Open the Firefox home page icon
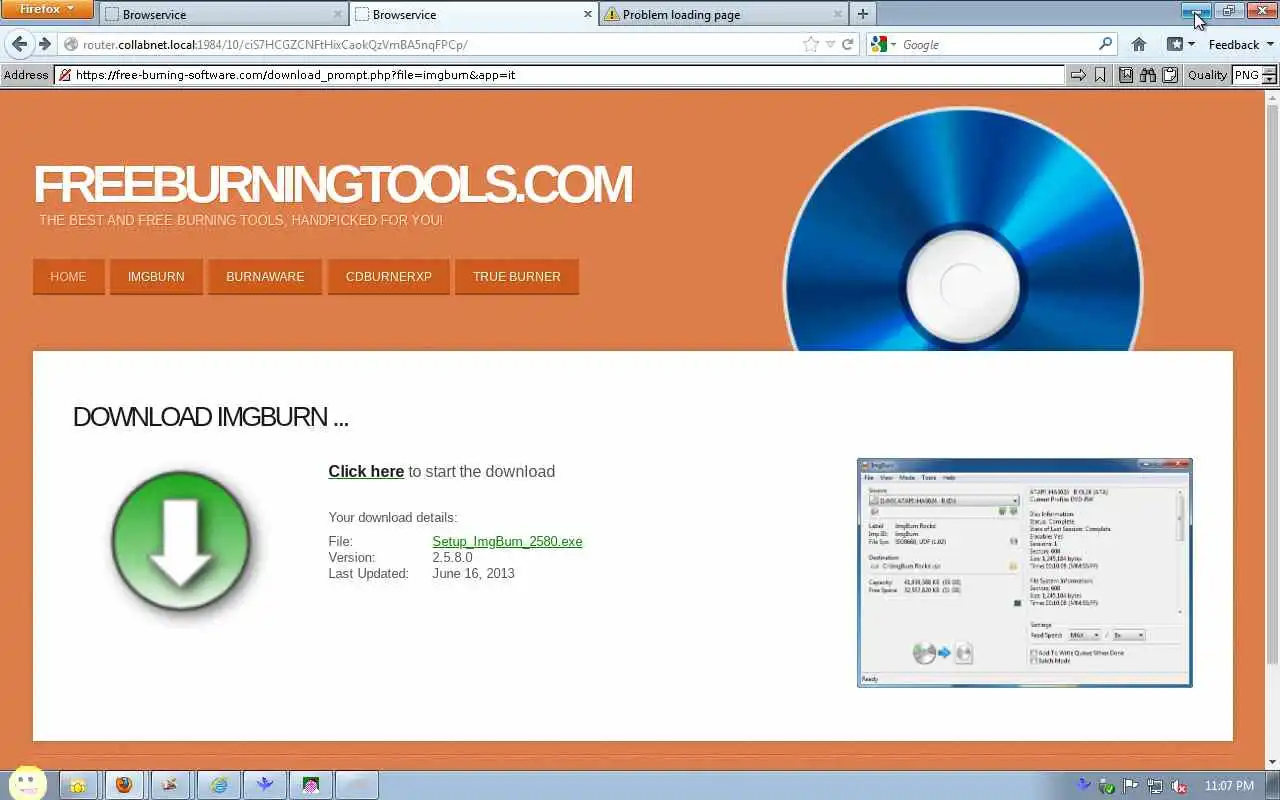Viewport: 1280px width, 800px height. (x=1138, y=44)
